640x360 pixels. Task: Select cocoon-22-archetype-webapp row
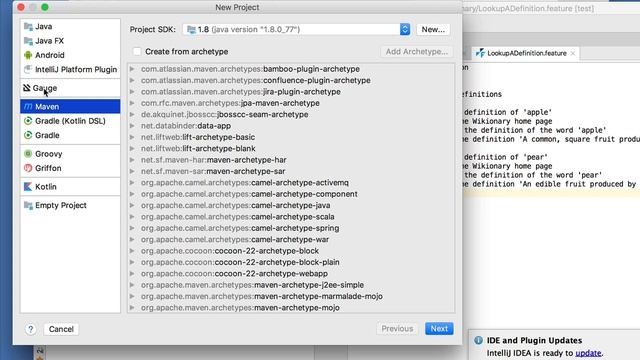coord(291,273)
